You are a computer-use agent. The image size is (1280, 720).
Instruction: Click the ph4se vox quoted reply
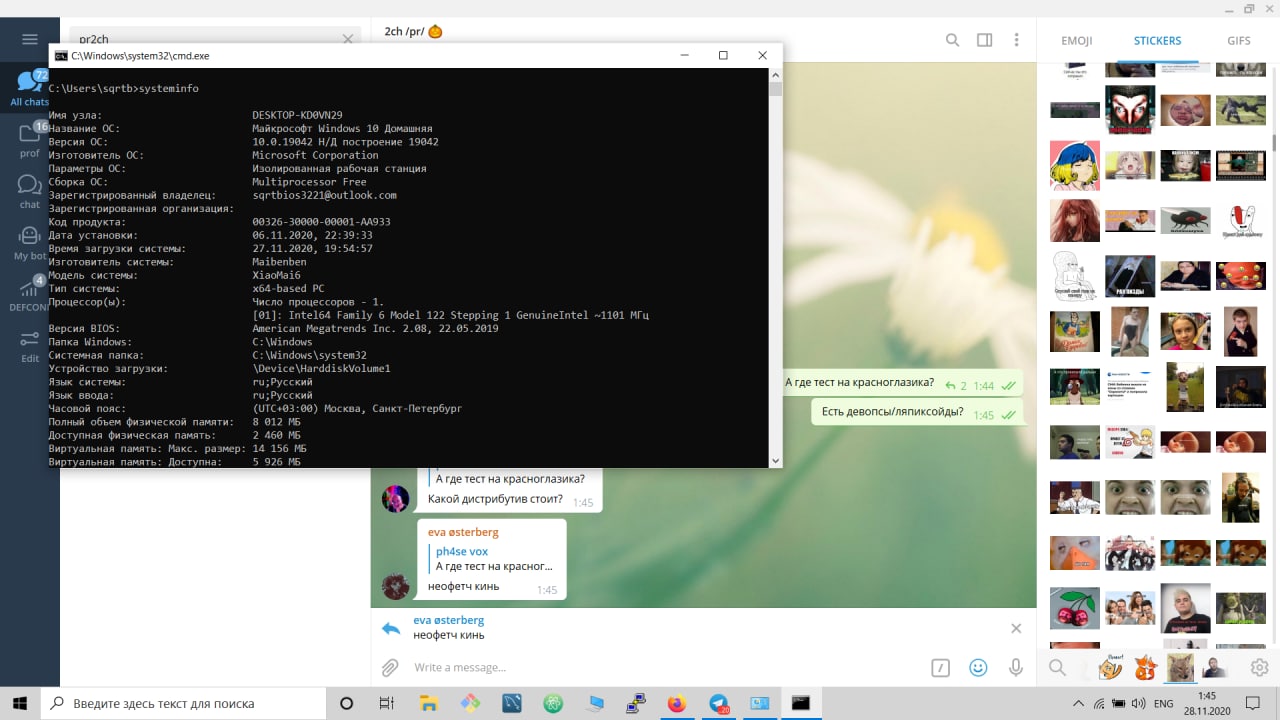494,559
